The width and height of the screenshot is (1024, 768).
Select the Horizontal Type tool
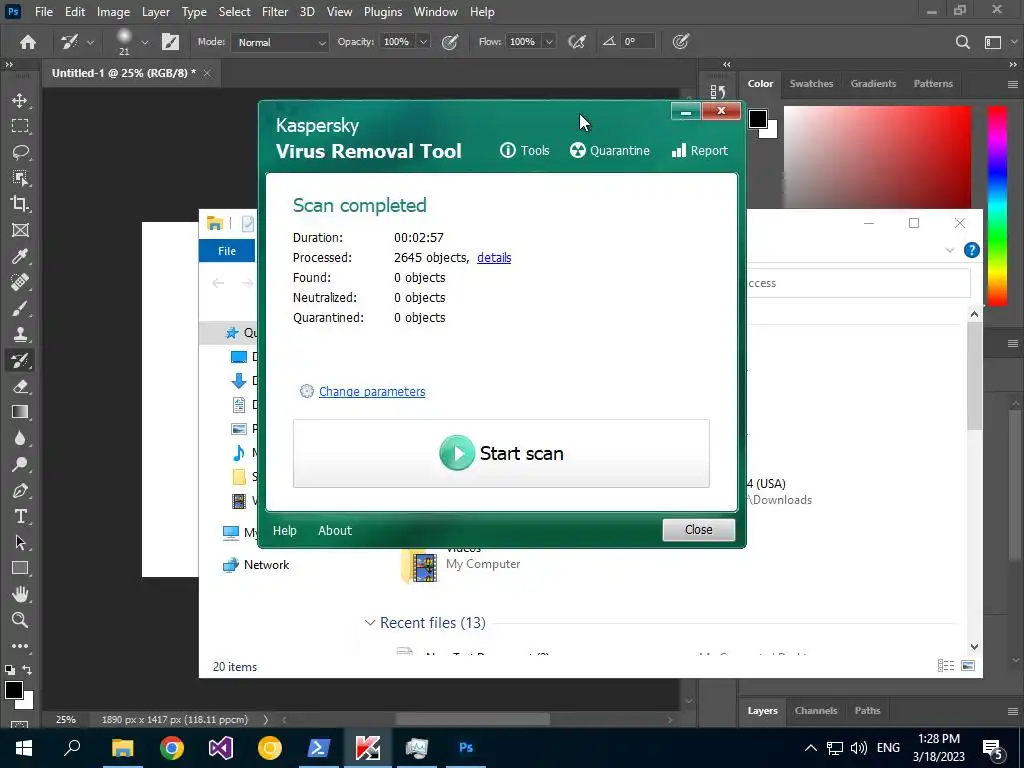(x=20, y=517)
